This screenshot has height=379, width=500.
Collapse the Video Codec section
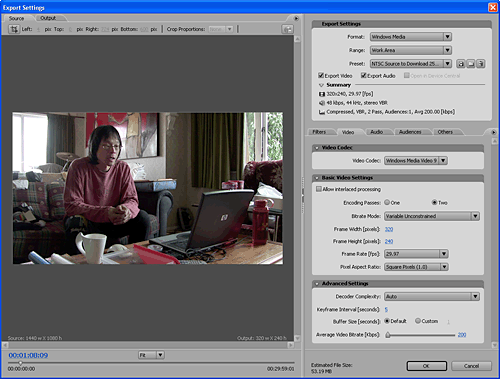[x=317, y=148]
